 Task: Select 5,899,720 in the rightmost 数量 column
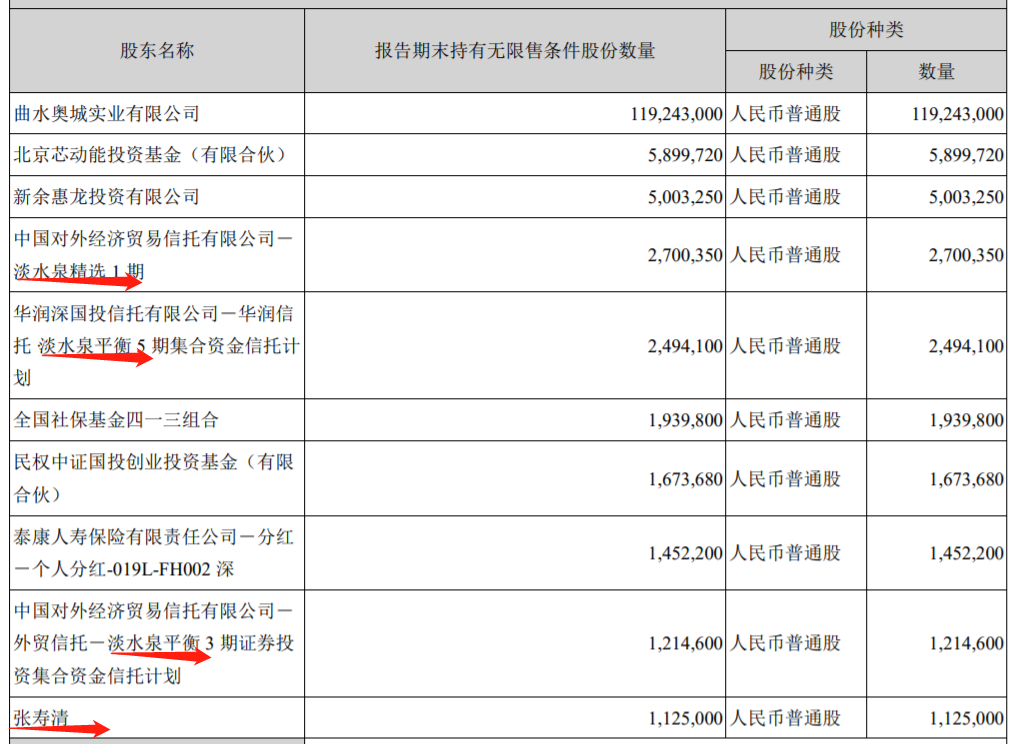966,155
